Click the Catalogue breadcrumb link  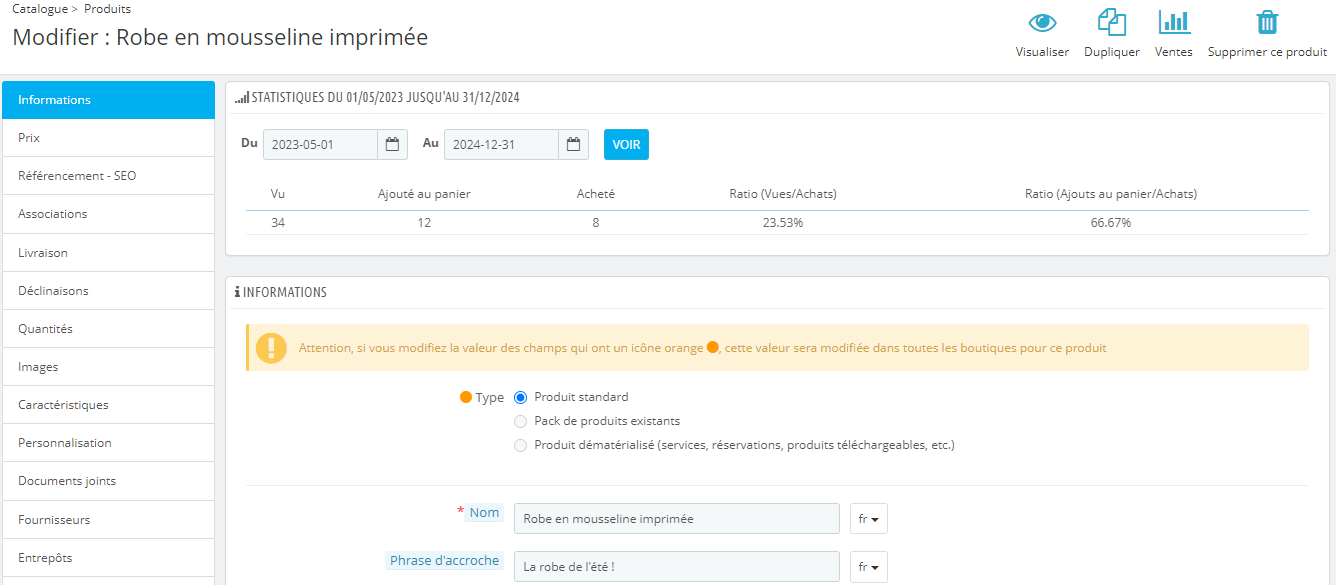(40, 9)
